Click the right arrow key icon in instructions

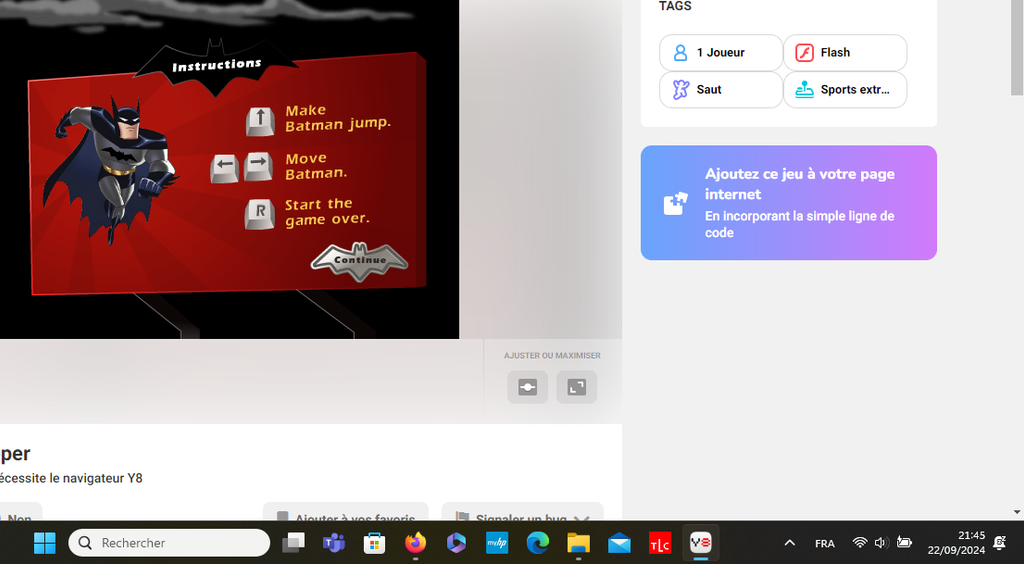[259, 166]
